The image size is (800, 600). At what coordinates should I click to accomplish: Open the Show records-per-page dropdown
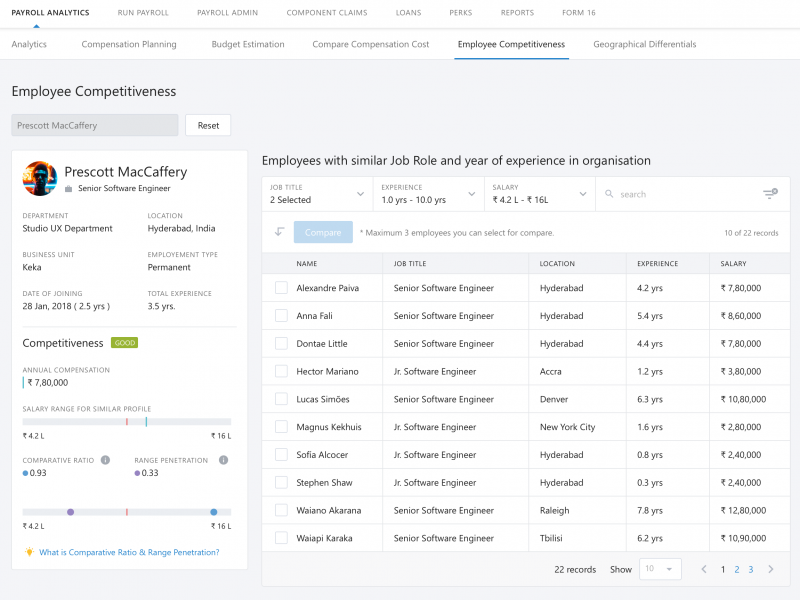click(660, 569)
